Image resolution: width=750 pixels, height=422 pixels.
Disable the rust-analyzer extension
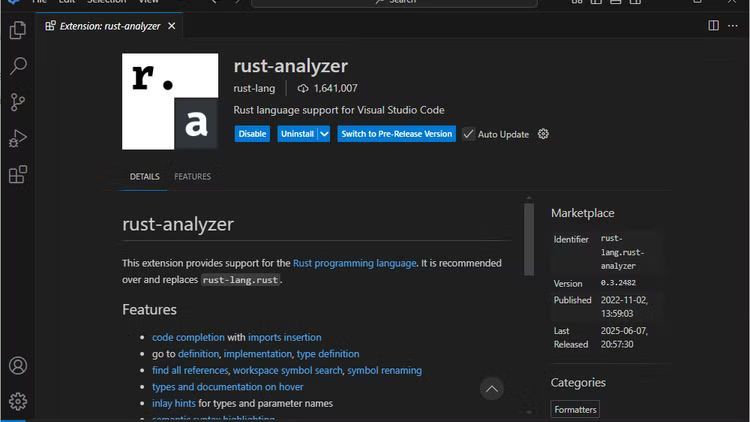252,134
